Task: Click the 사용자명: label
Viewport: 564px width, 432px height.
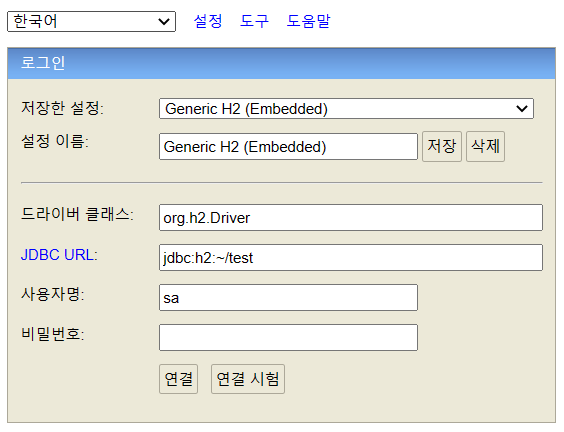Action: 53,294
